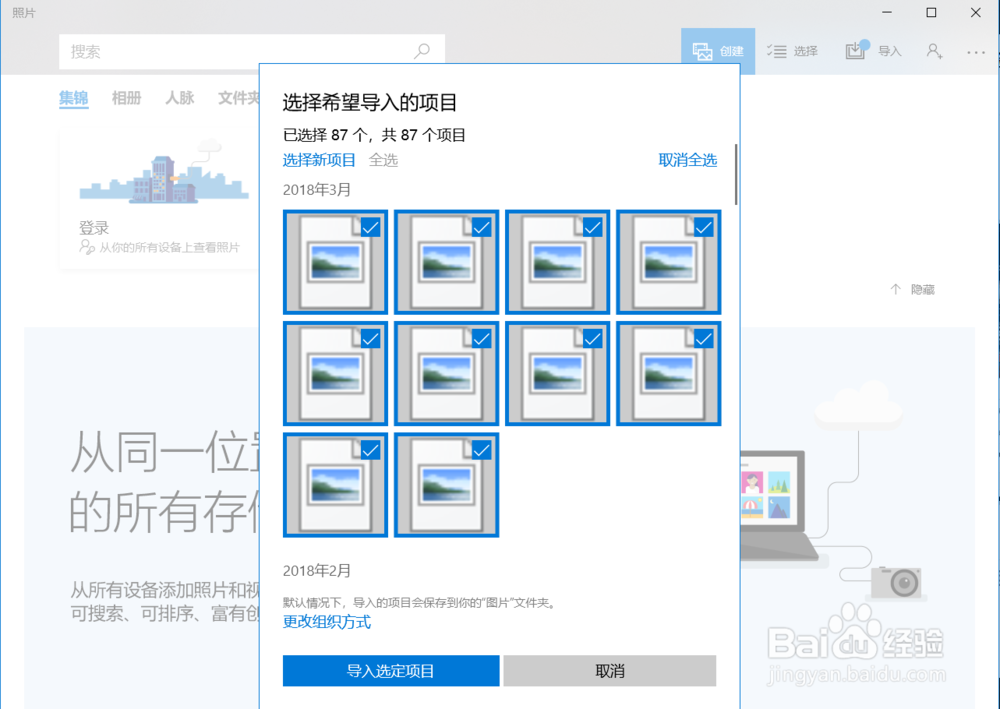This screenshot has height=709, width=1000.
Task: Uncheck first row, fourth image checkbox
Action: (703, 228)
